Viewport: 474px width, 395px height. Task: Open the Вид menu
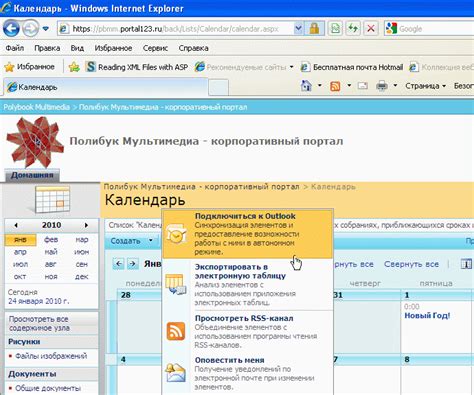pos(77,48)
